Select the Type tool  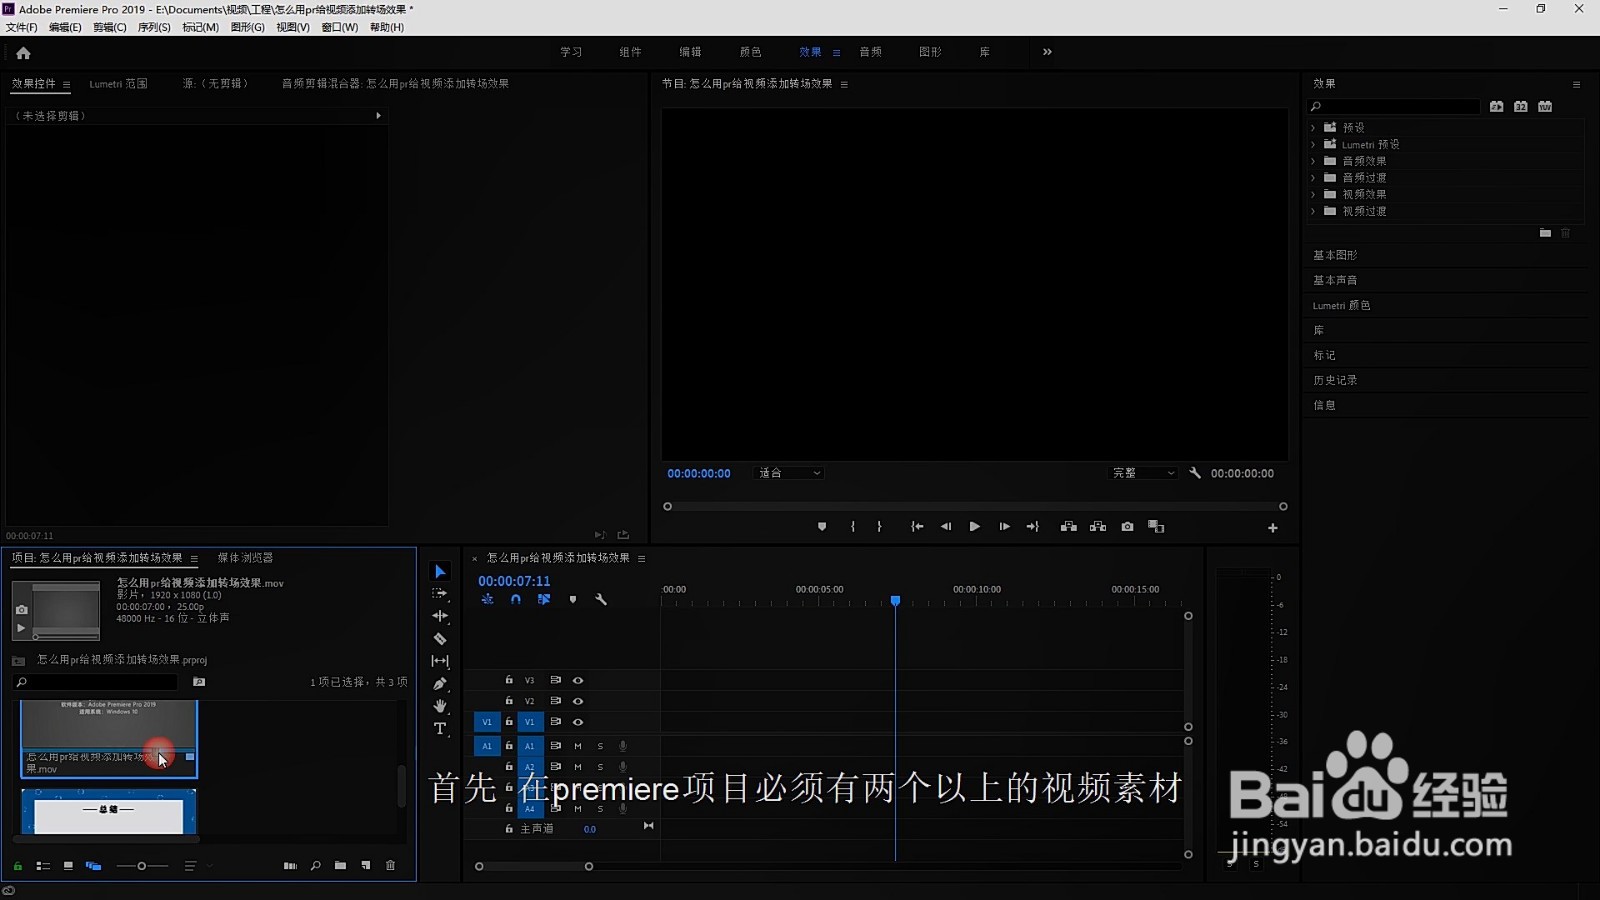coord(440,729)
